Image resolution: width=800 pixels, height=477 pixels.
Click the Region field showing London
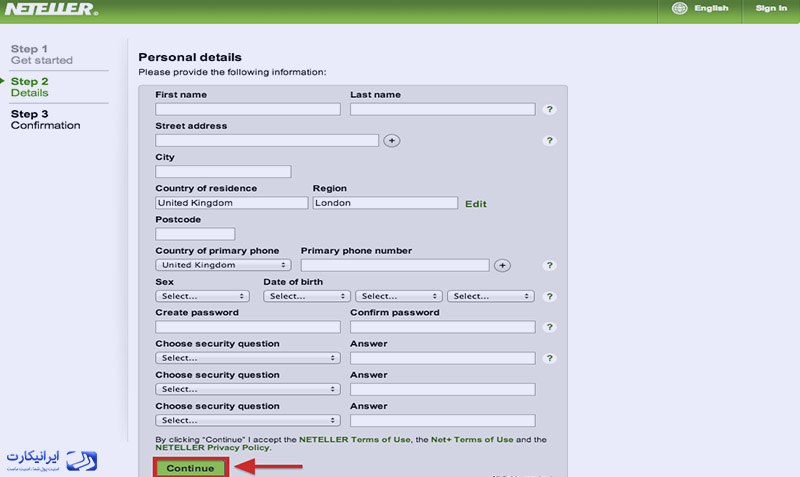pos(385,203)
